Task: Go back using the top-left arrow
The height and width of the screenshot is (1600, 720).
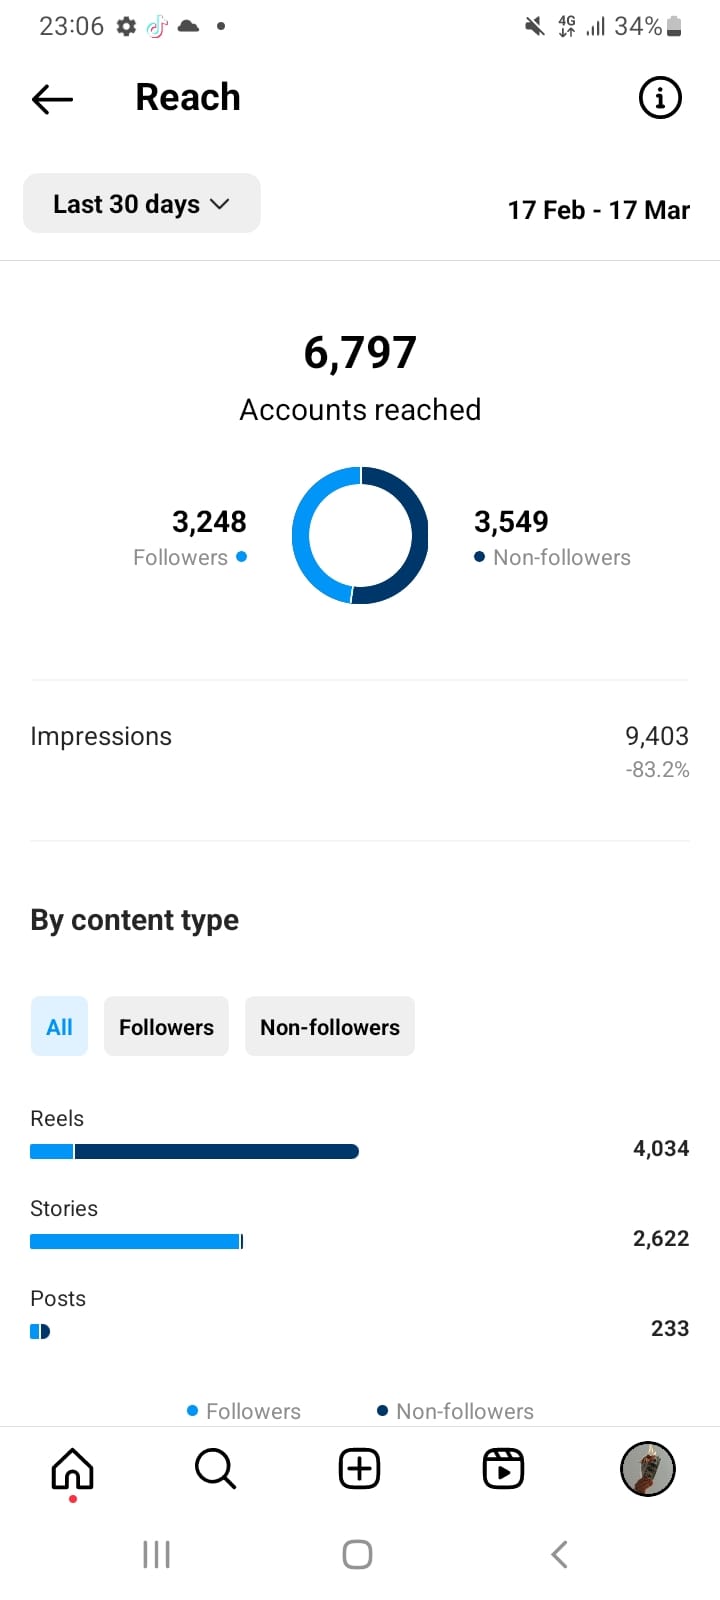Action: click(52, 98)
